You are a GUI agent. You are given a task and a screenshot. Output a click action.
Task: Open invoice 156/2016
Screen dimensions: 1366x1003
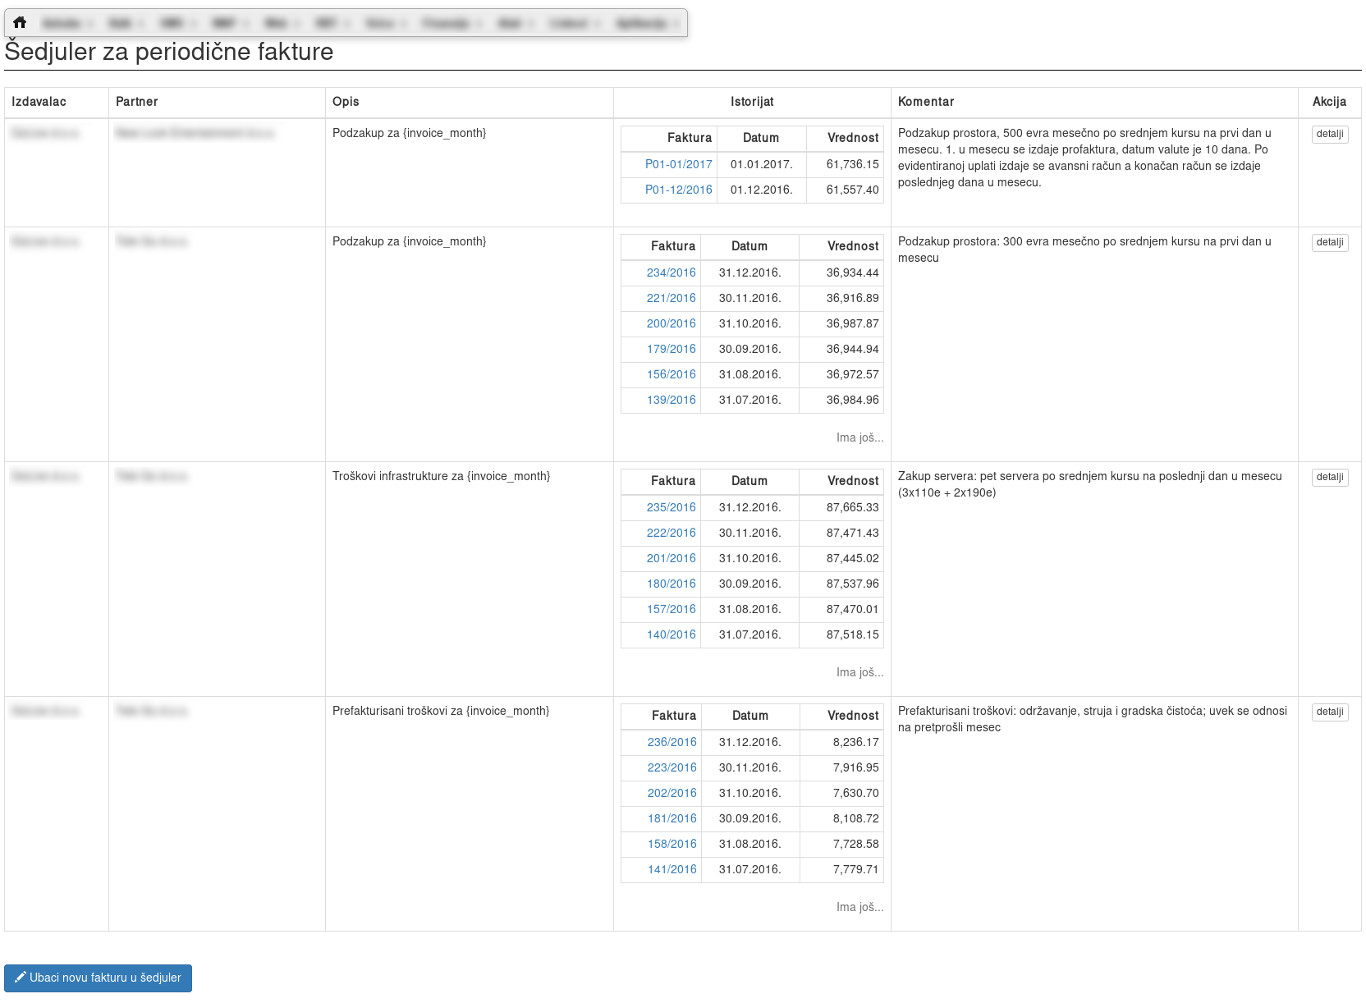pyautogui.click(x=671, y=375)
